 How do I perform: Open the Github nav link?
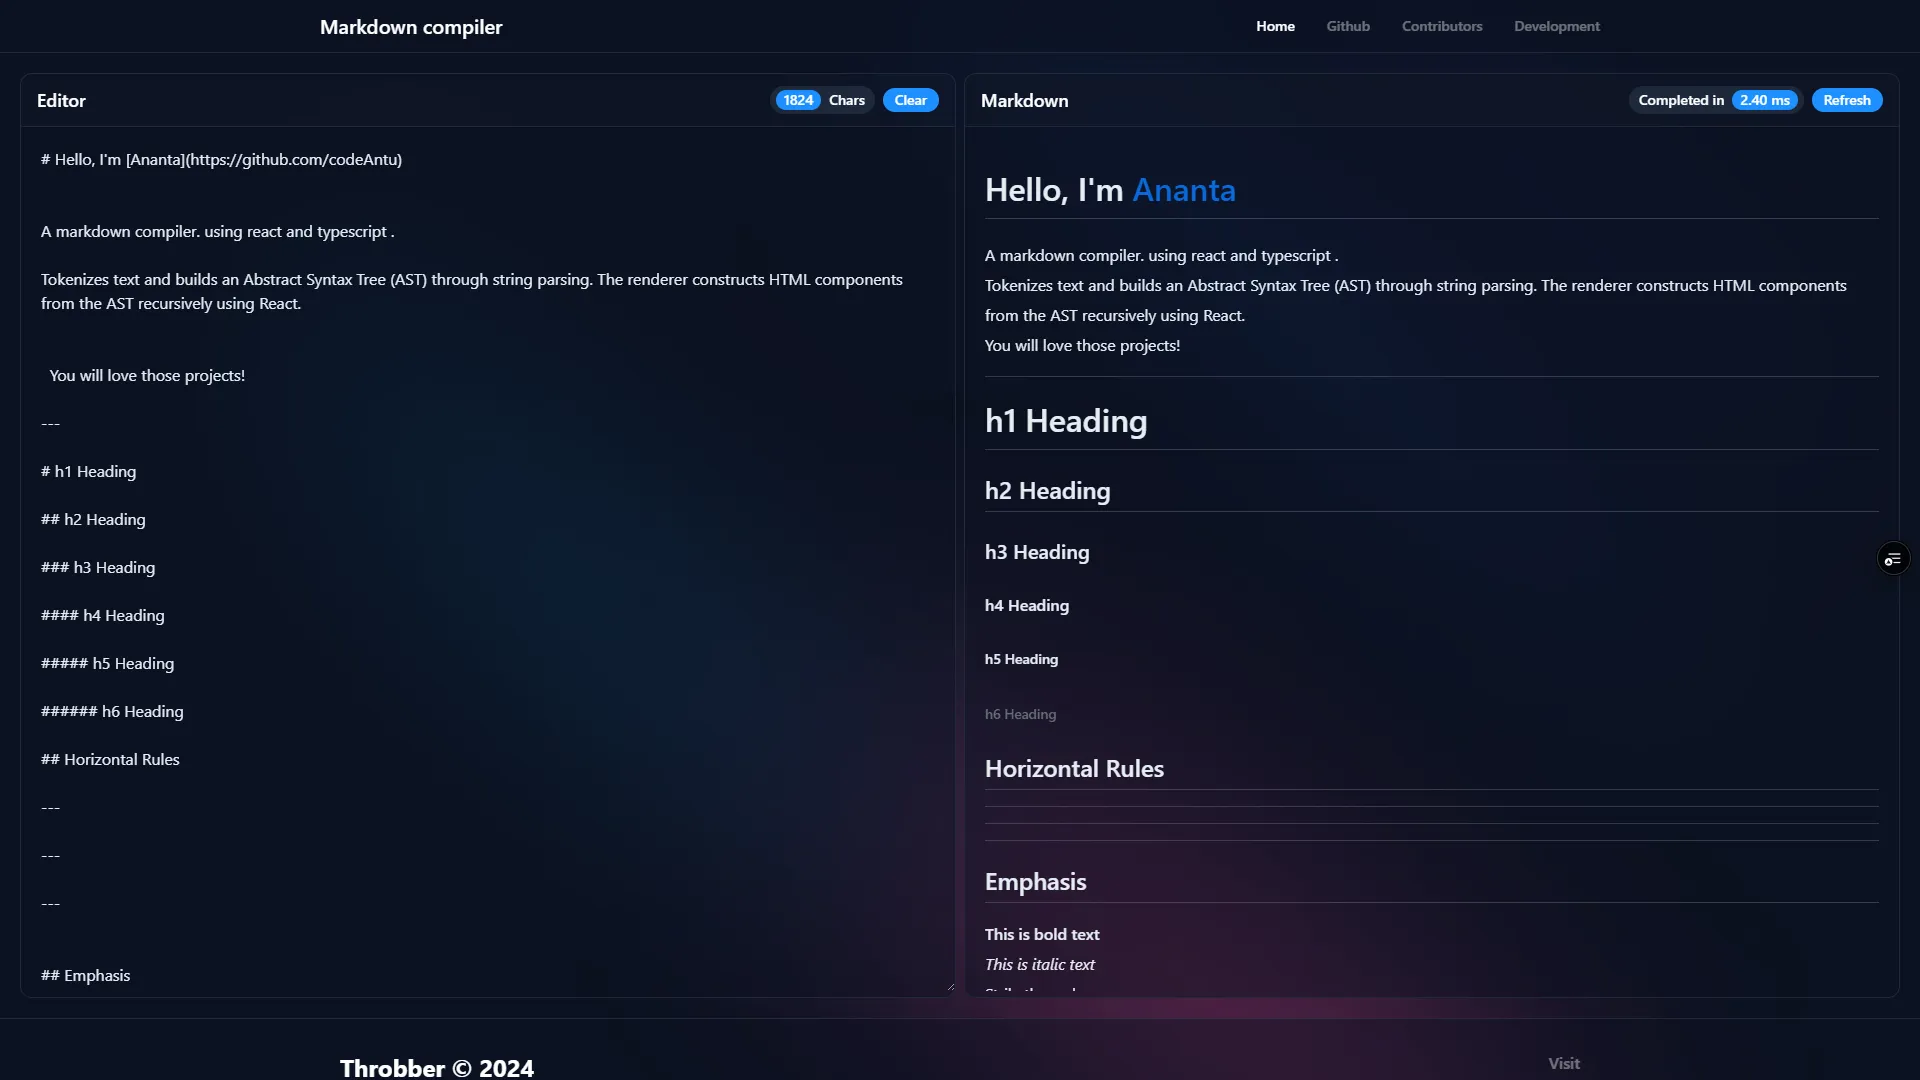tap(1348, 27)
